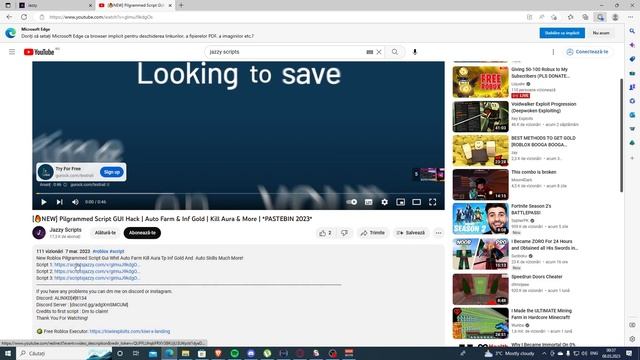
Task: Submit search with magnifier button
Action: click(395, 52)
